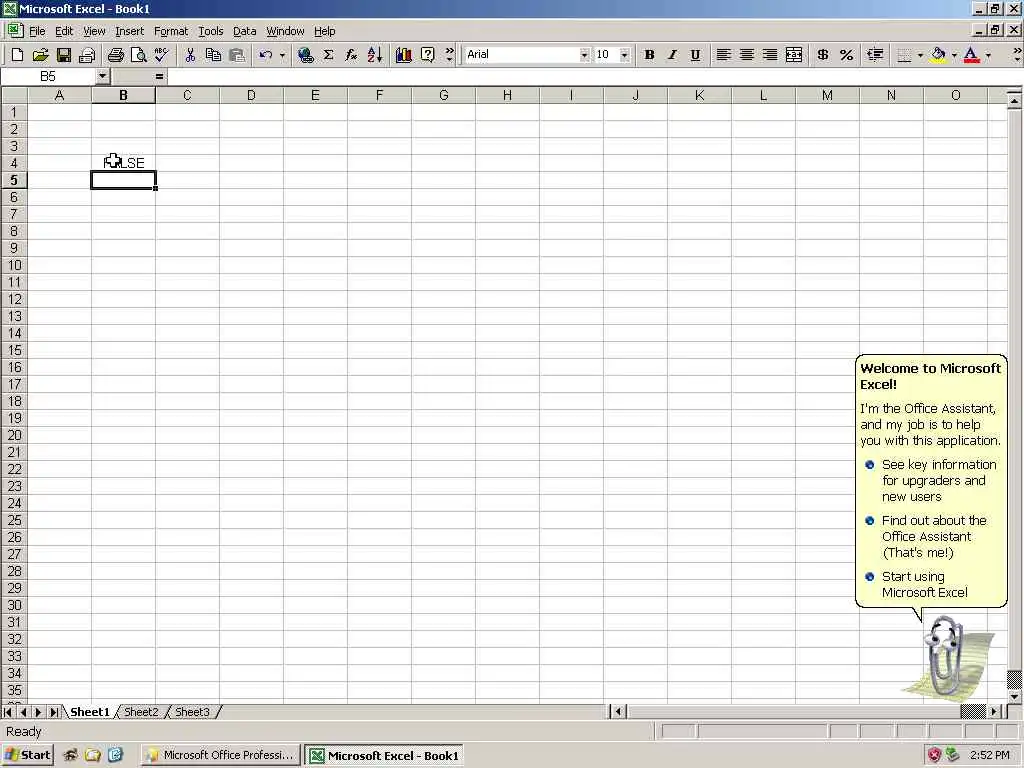This screenshot has height=768, width=1024.
Task: Choose Start using Microsoft Excel option
Action: pos(924,584)
